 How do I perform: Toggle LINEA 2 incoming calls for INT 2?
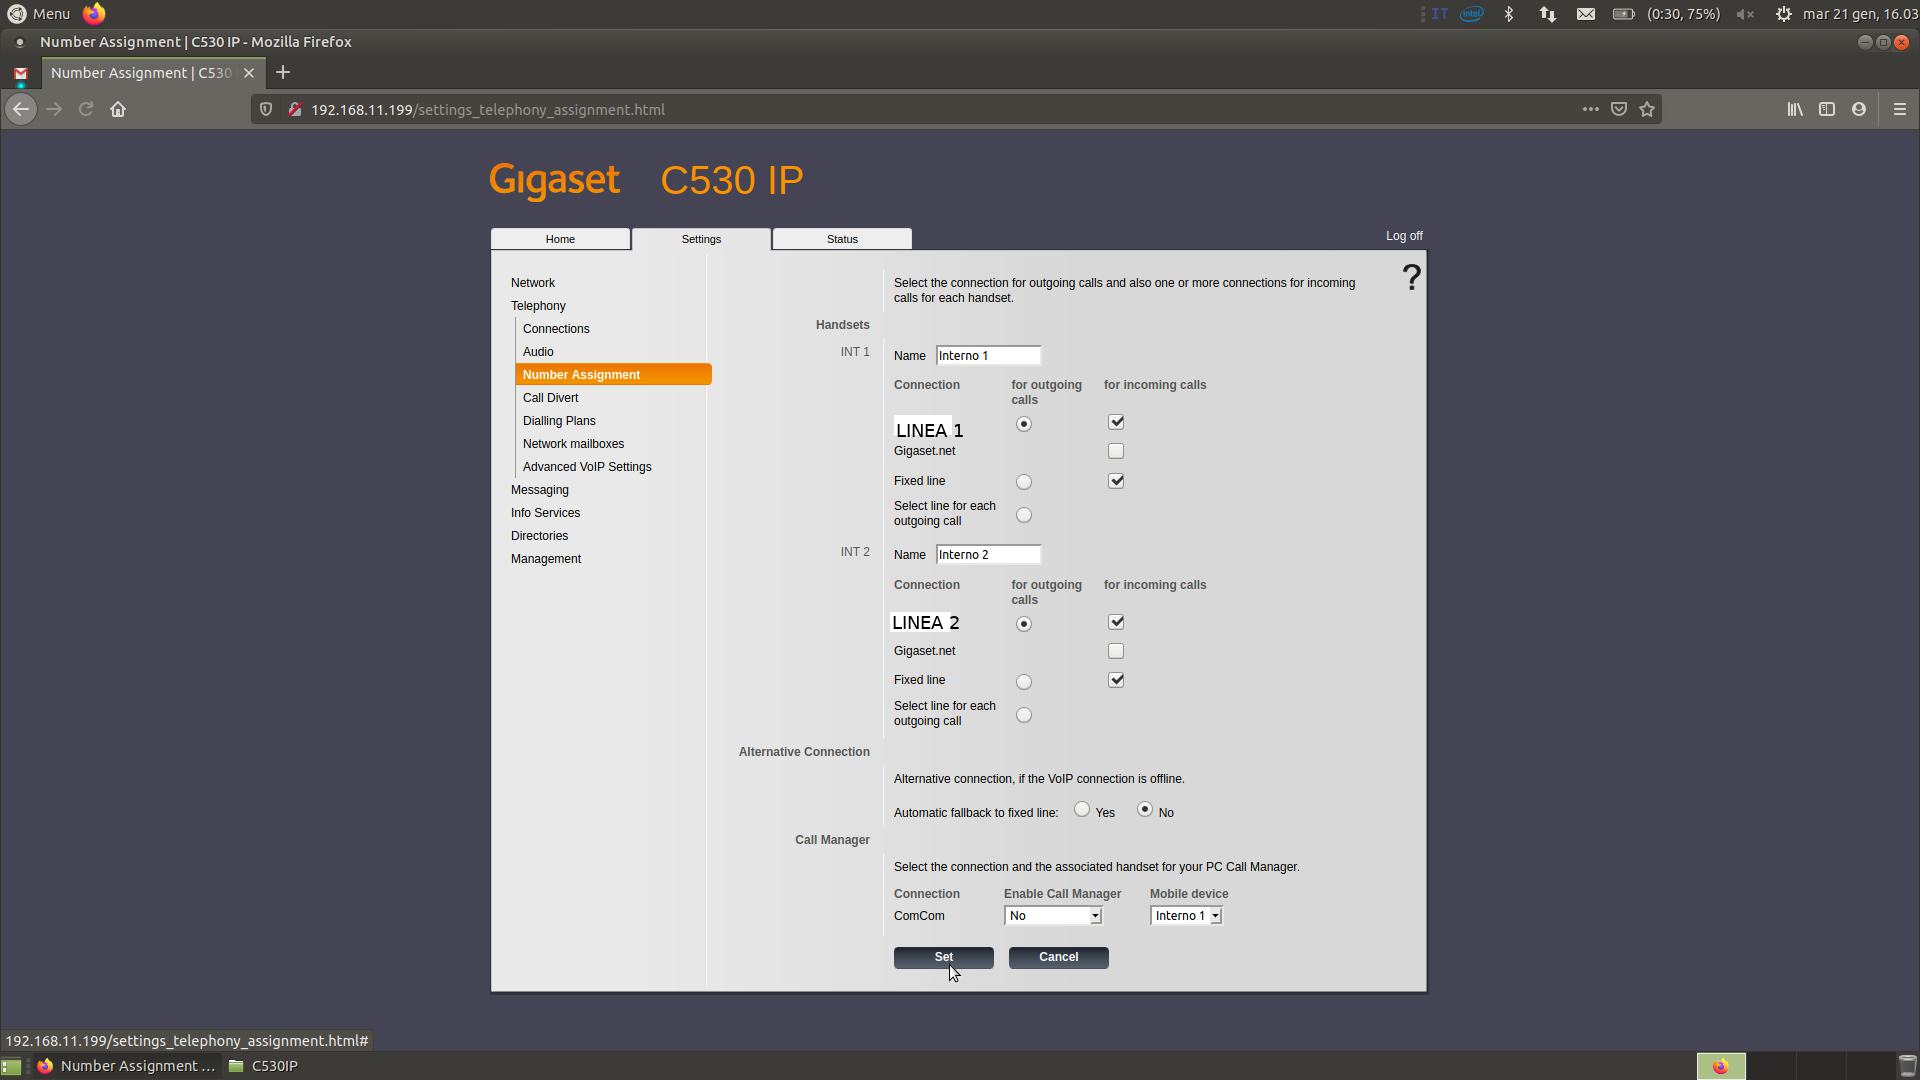(1116, 622)
